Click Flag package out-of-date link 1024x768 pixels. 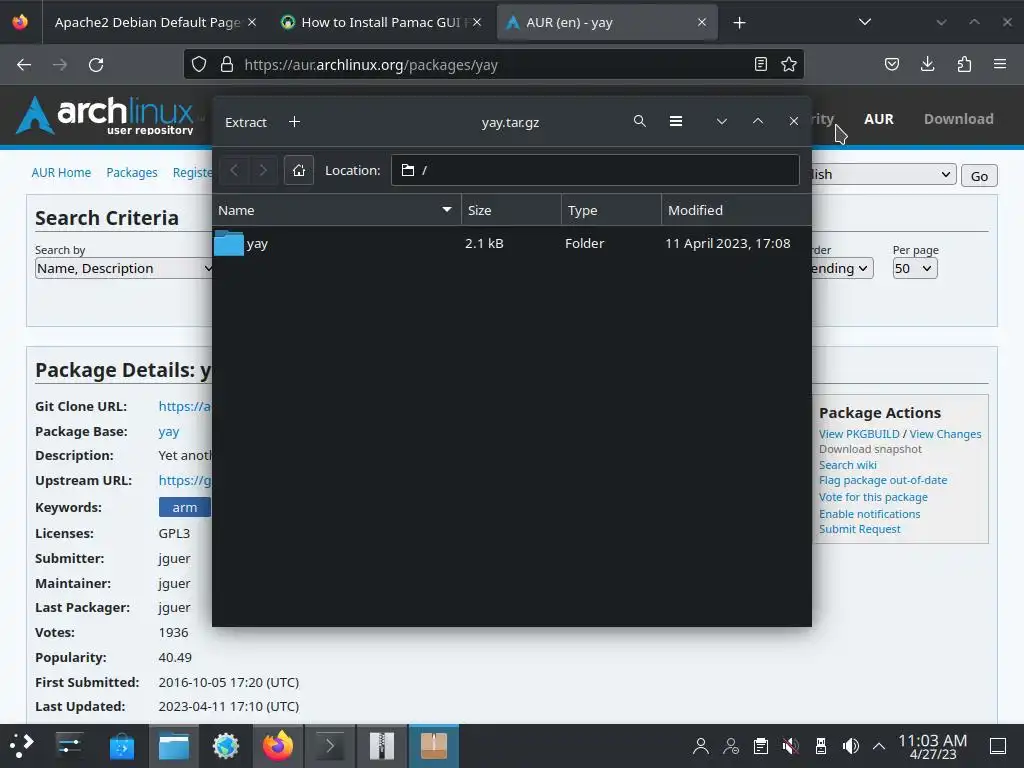tap(883, 480)
